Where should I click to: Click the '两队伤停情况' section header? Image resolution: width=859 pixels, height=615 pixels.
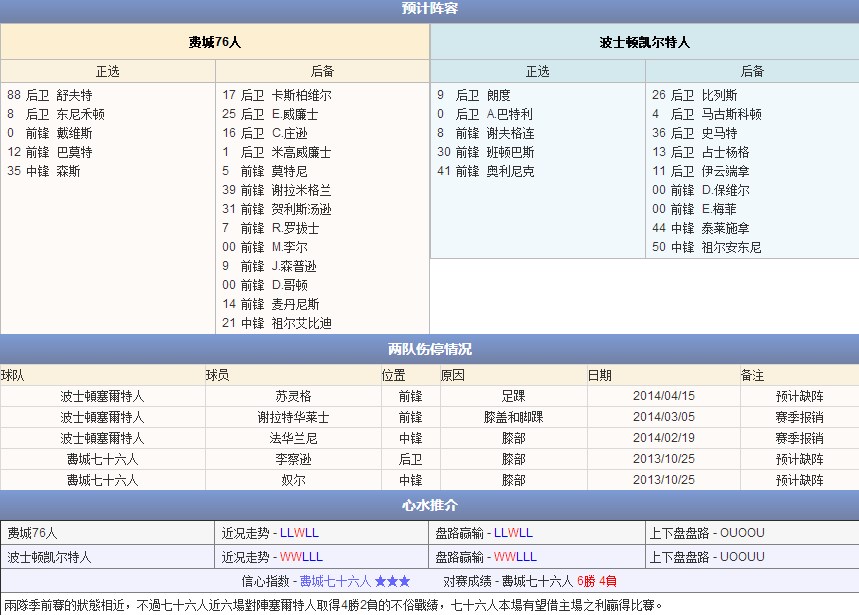coord(430,349)
